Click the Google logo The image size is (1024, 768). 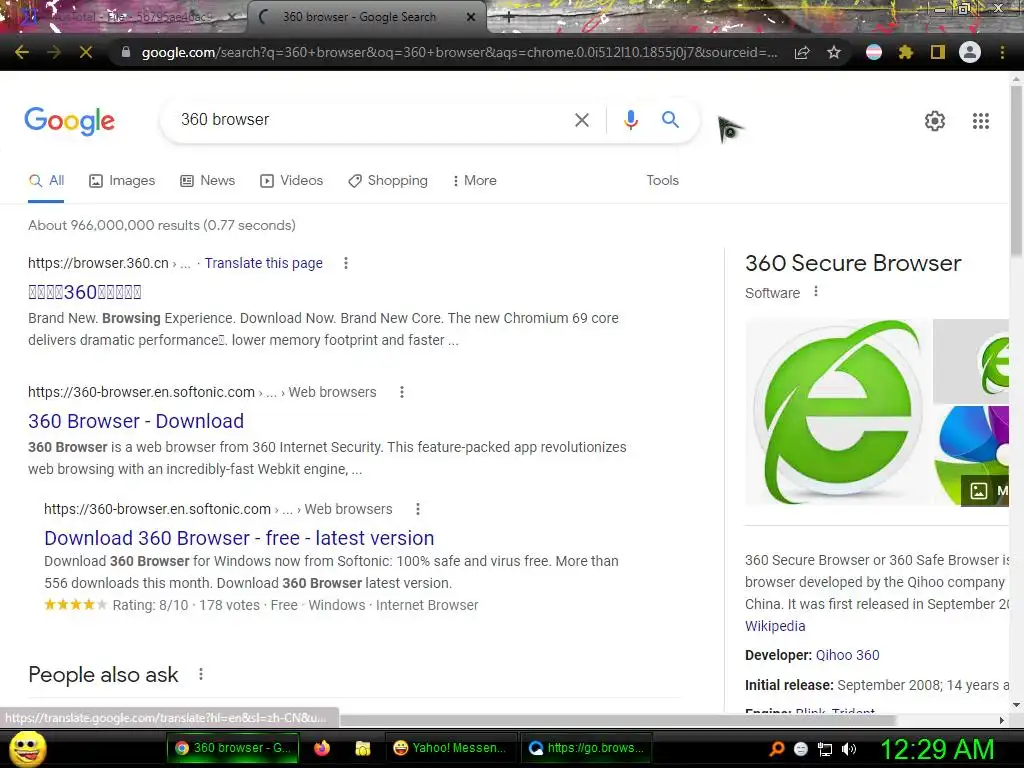(x=70, y=121)
